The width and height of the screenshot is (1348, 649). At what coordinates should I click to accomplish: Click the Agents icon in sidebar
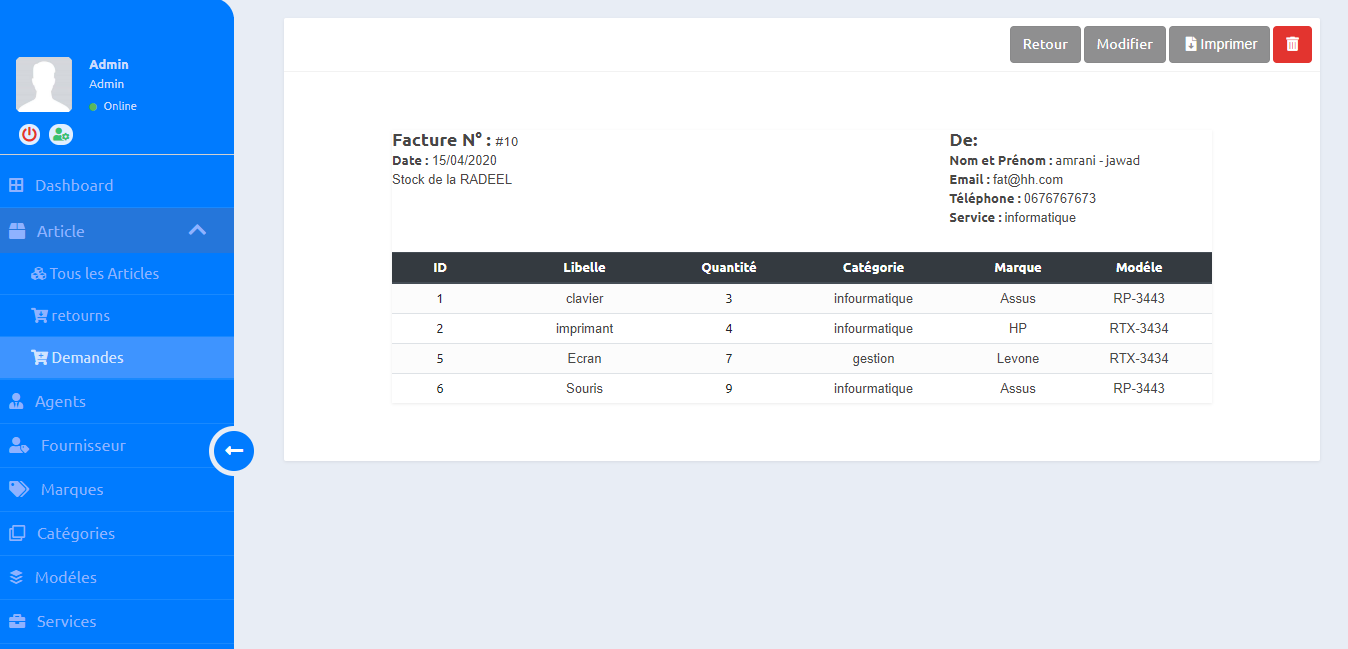coord(16,401)
